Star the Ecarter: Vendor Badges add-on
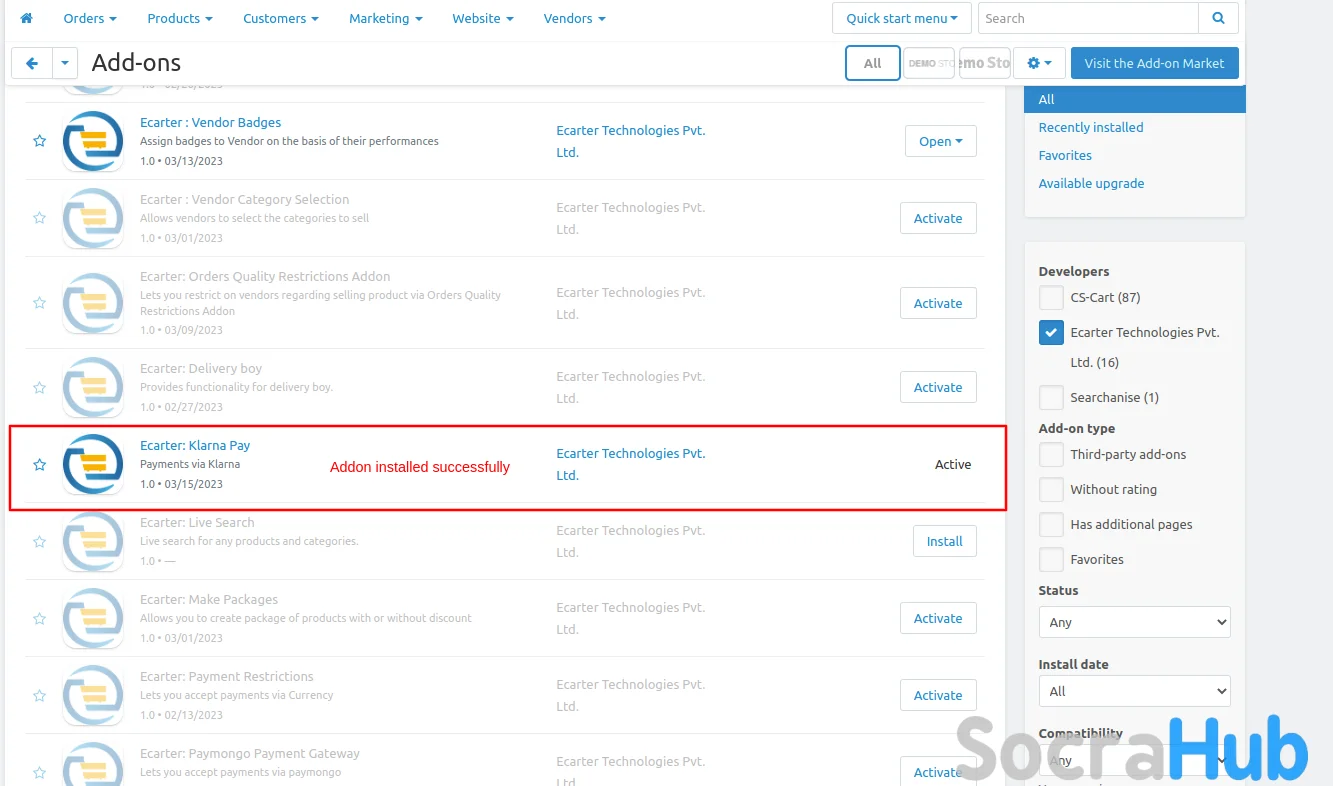The width and height of the screenshot is (1333, 786). (x=40, y=141)
